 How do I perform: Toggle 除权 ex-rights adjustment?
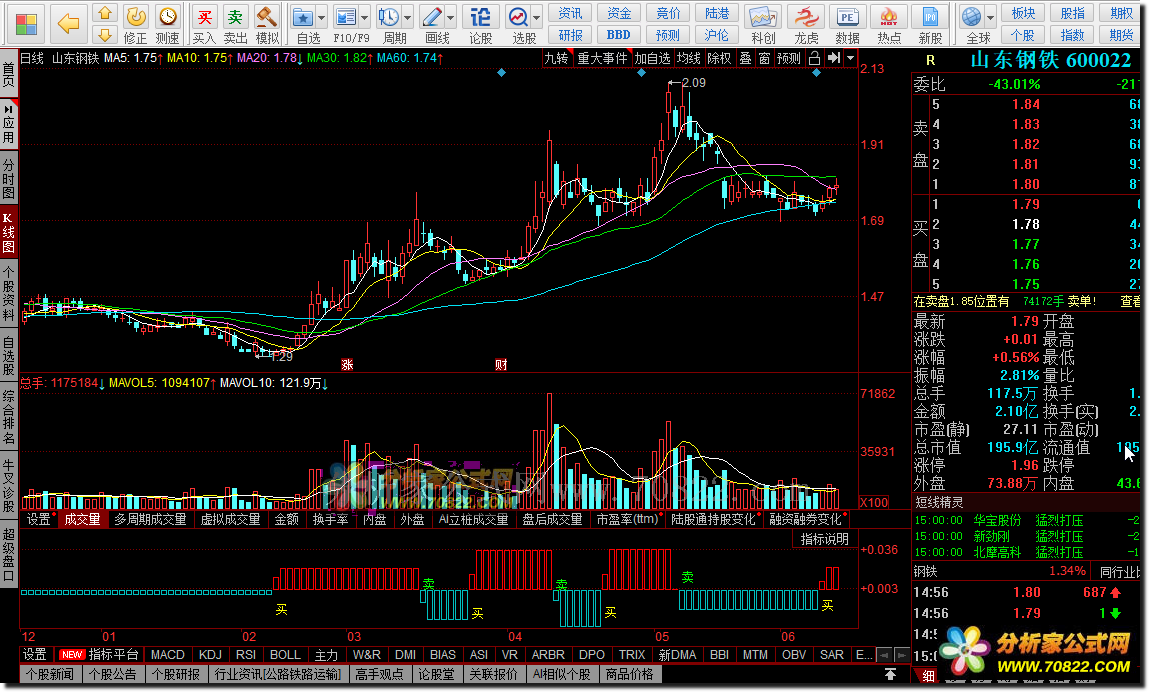(719, 58)
